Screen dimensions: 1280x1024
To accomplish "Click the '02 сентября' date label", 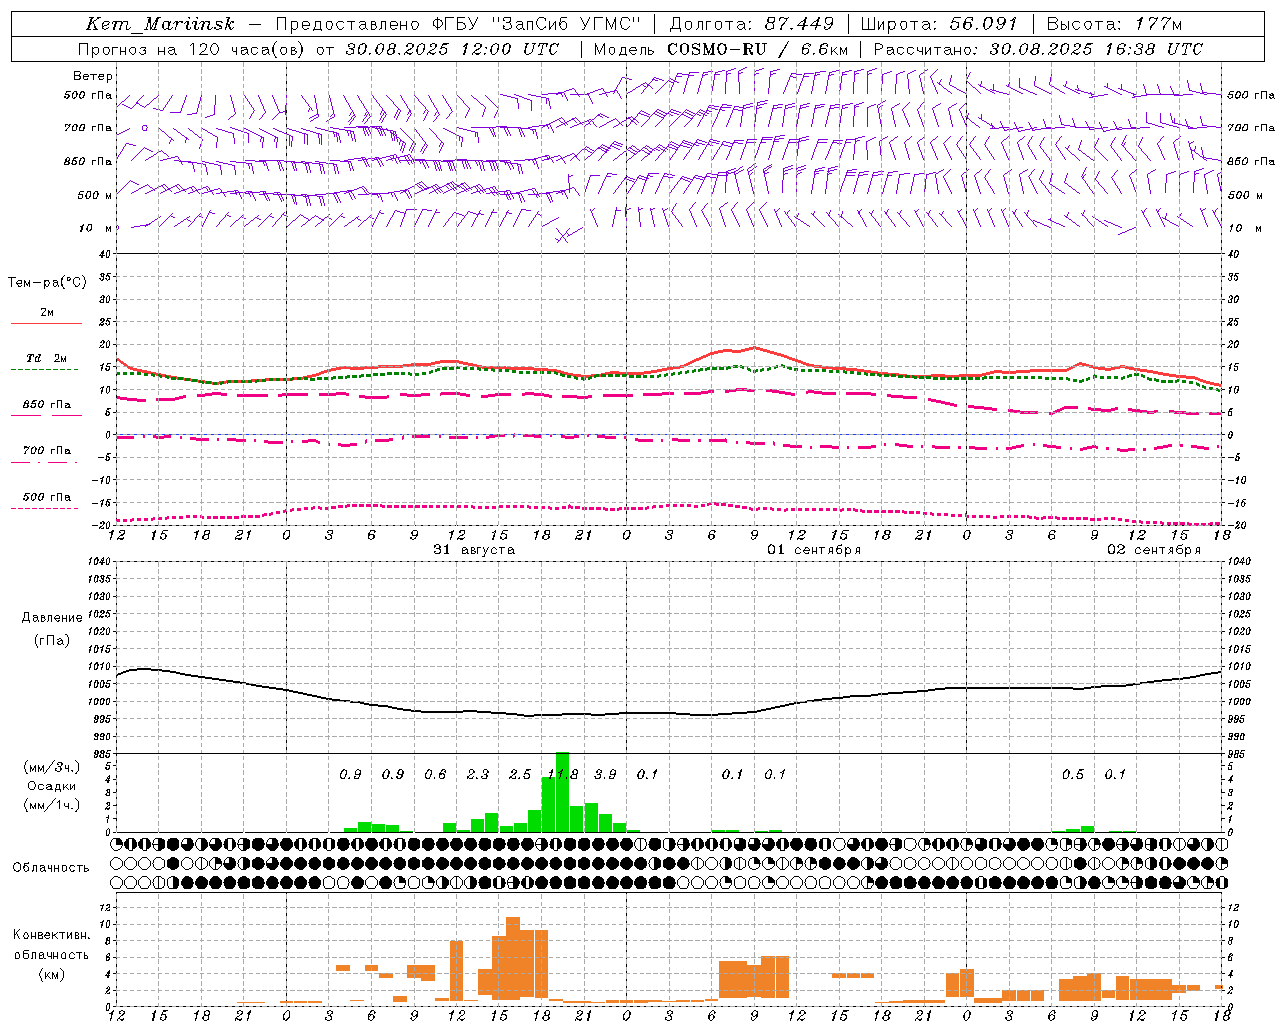I will click(1154, 550).
